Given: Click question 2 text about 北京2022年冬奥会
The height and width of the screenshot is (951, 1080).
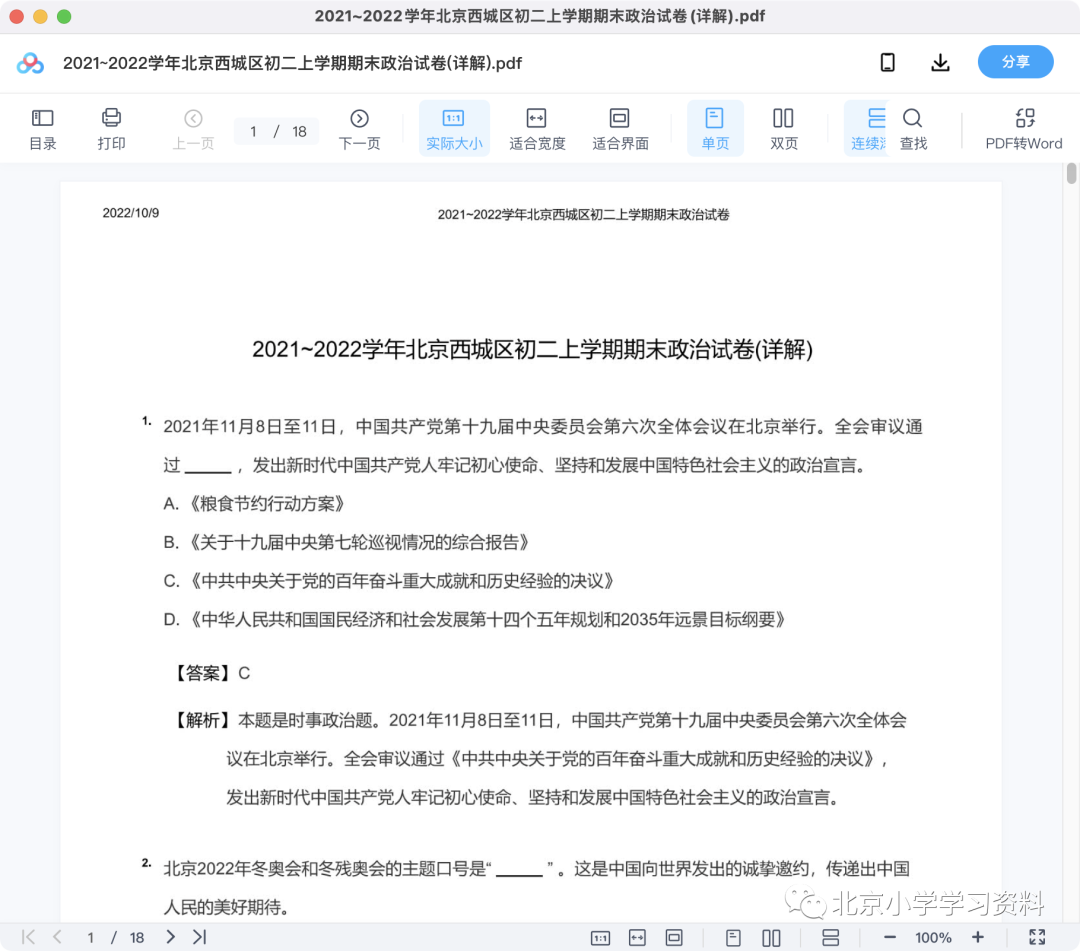Looking at the screenshot, I should (537, 888).
